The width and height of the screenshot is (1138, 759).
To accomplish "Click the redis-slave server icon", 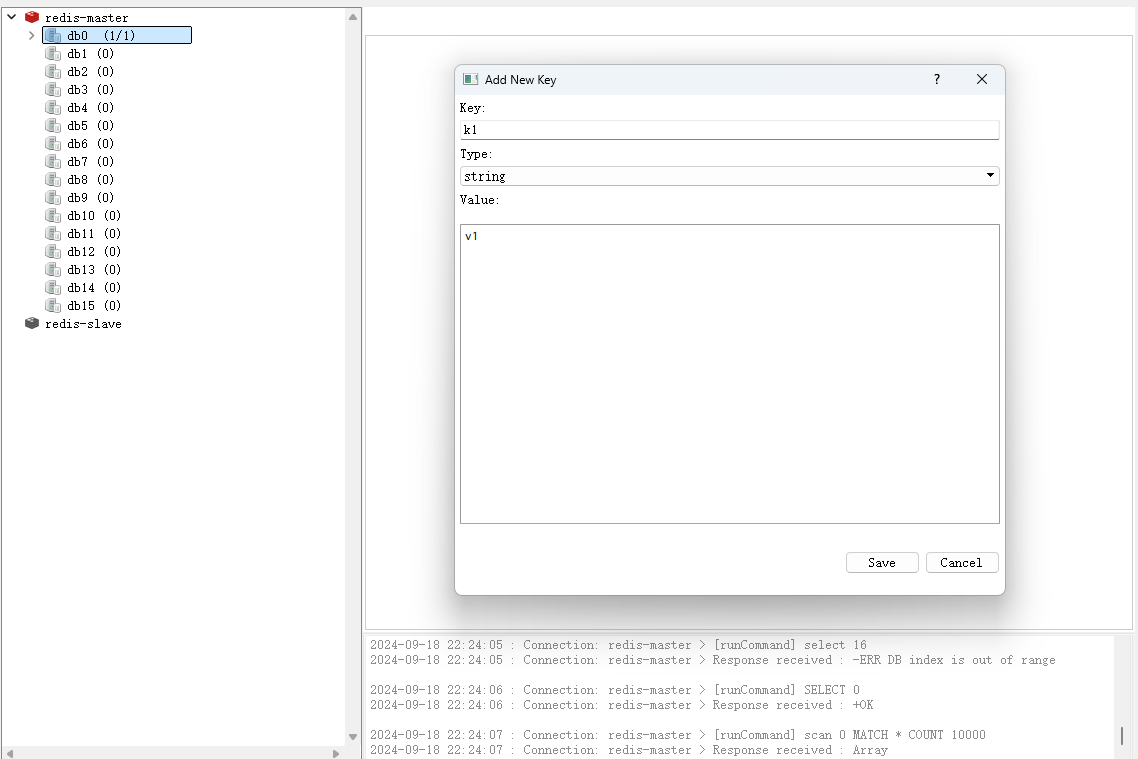I will pyautogui.click(x=32, y=324).
